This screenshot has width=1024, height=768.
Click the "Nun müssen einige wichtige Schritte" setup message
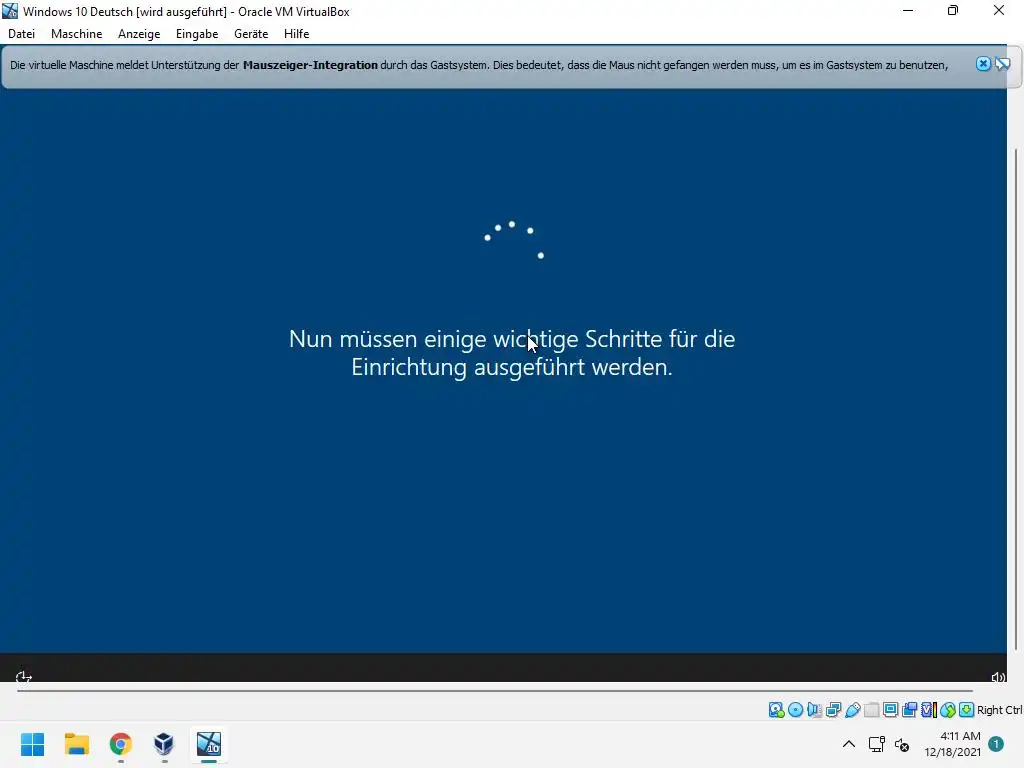pos(512,353)
